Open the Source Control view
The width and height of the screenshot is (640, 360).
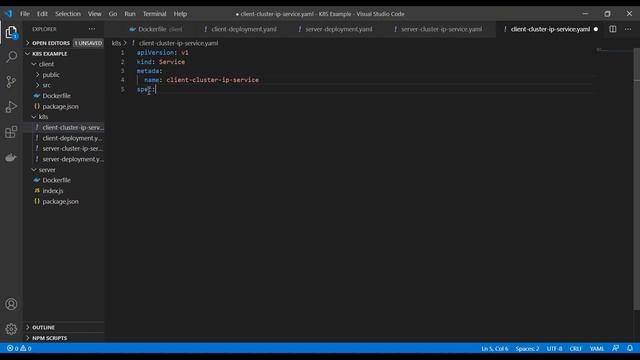(11, 82)
